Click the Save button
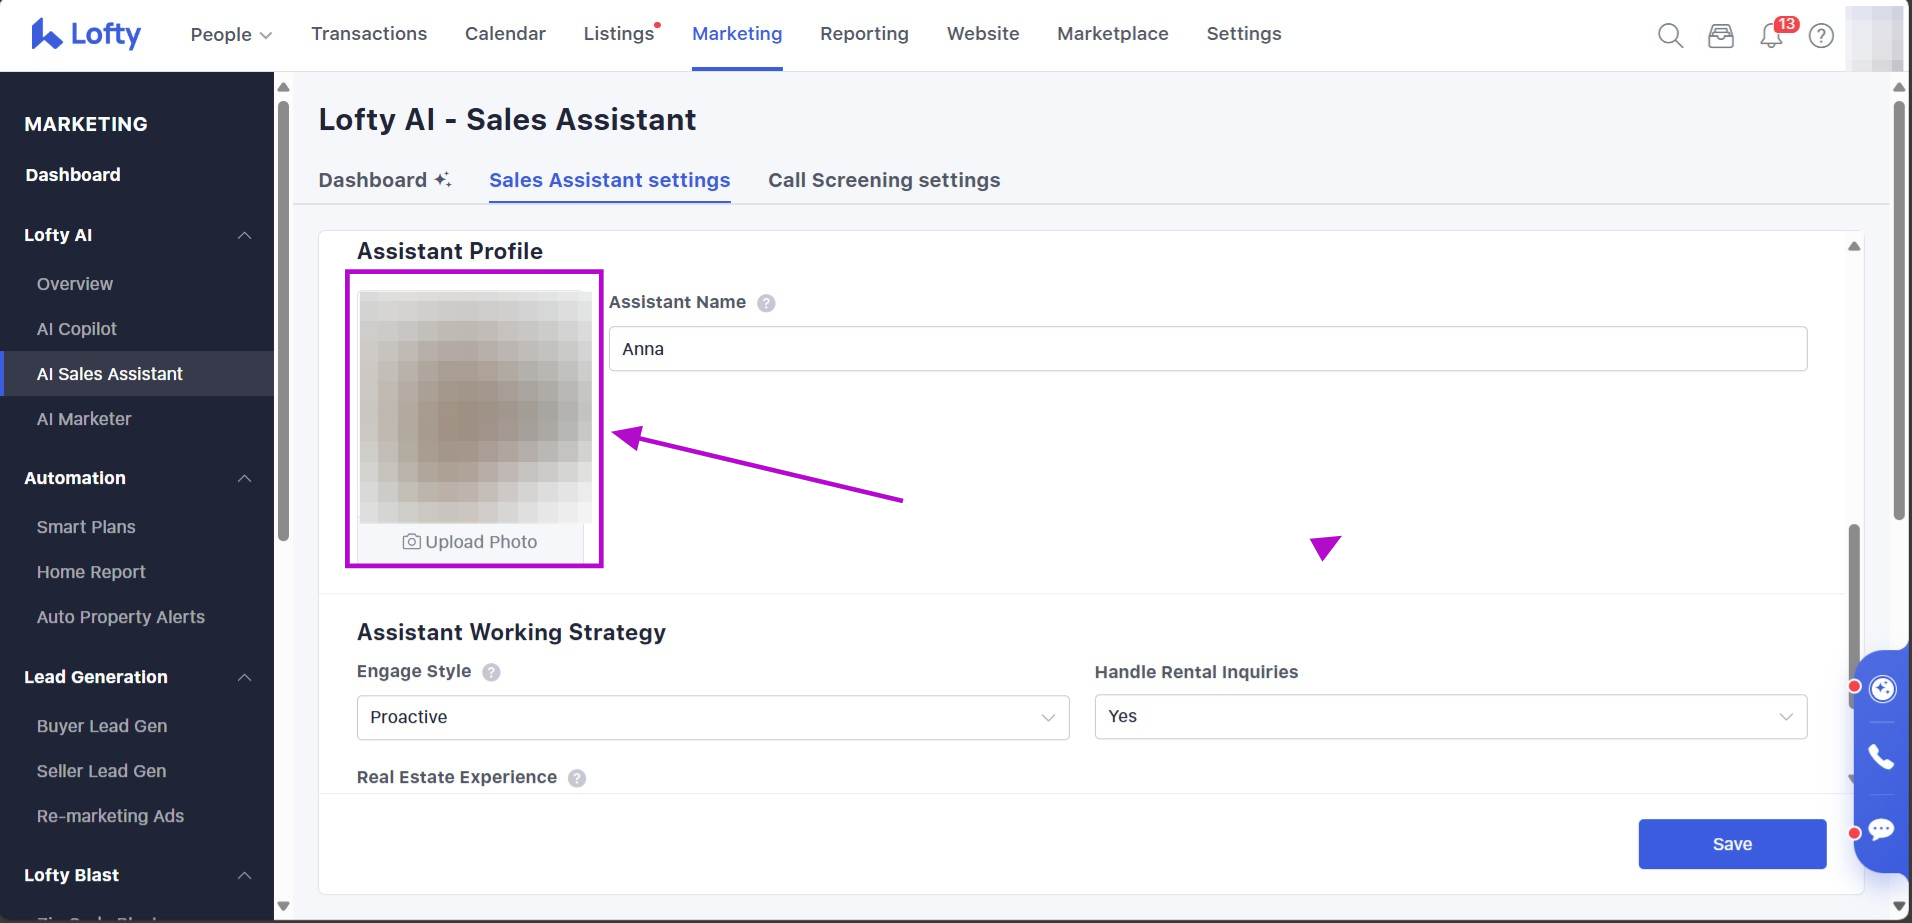This screenshot has width=1912, height=923. (x=1732, y=844)
